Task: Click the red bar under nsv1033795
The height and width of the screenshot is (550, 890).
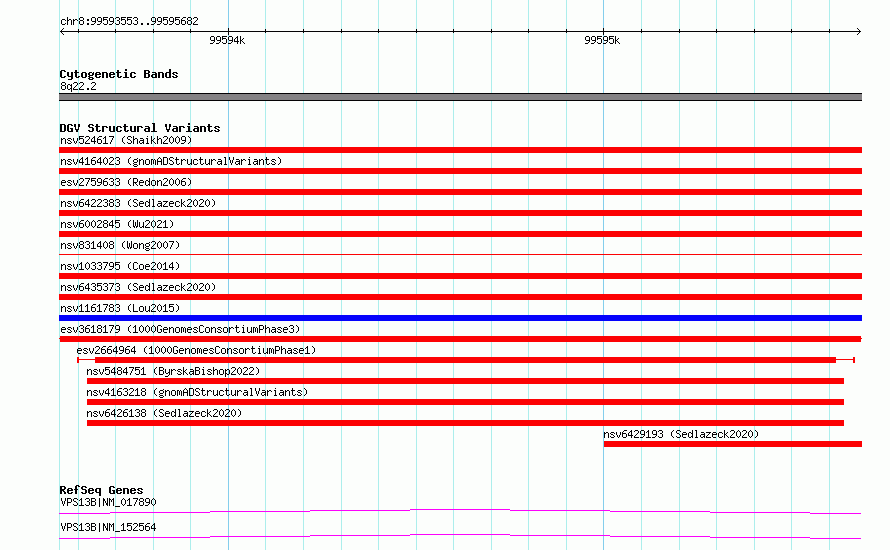Action: [460, 276]
